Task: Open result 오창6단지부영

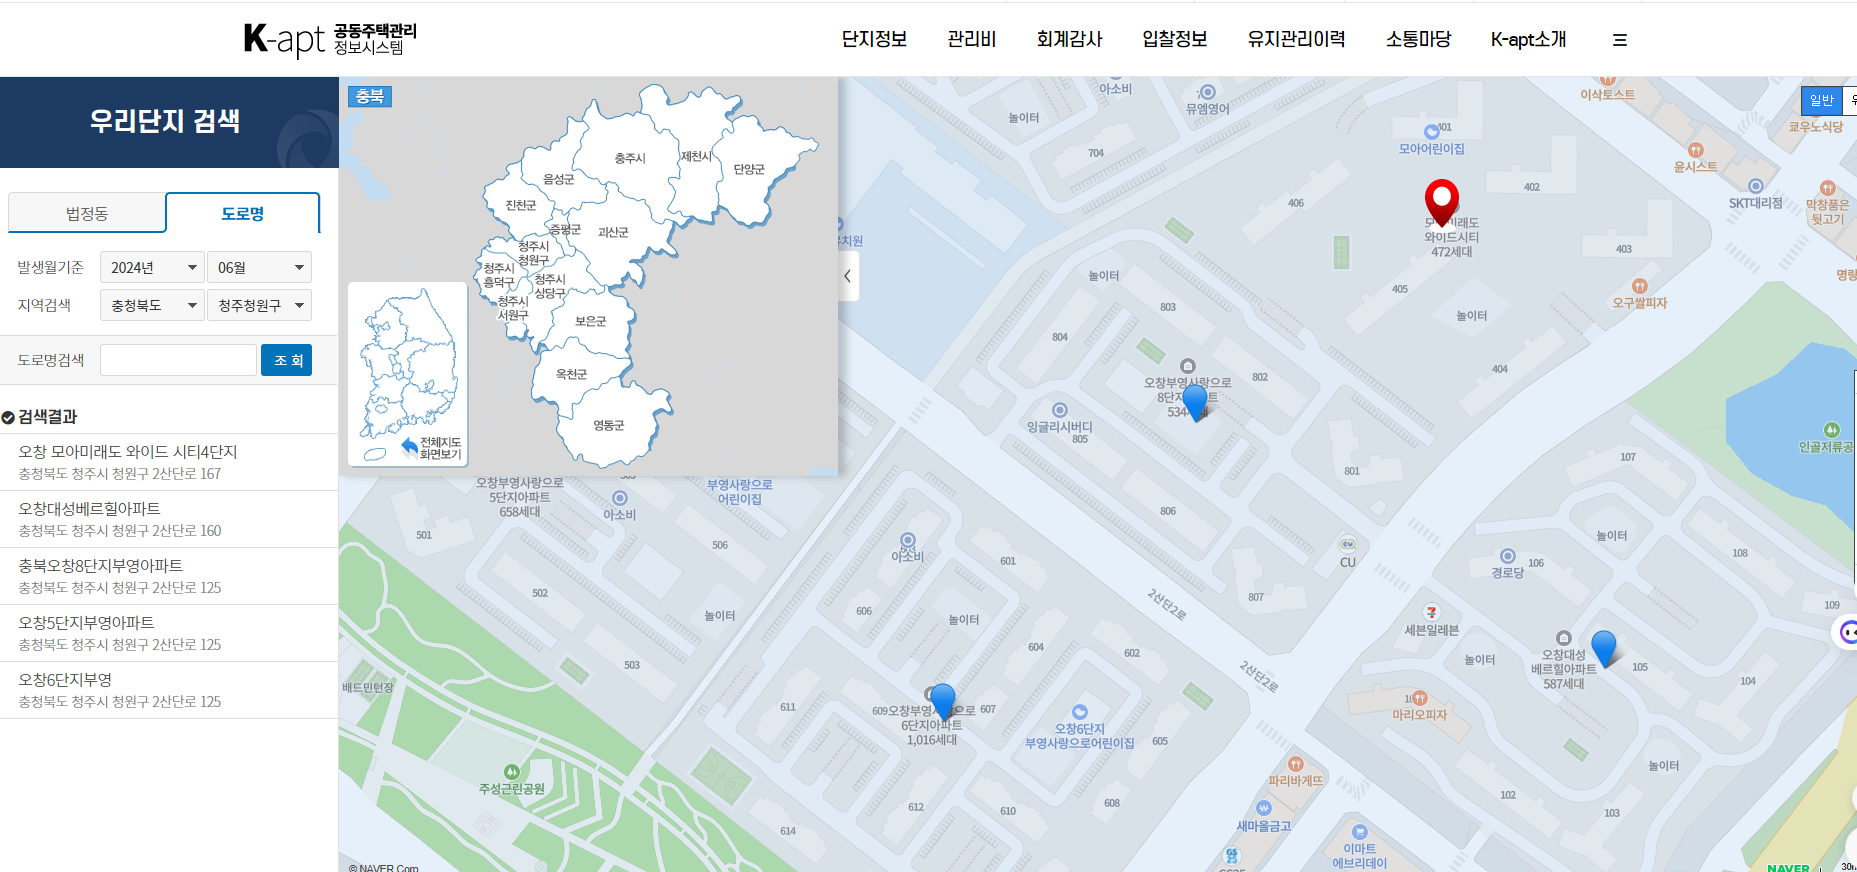Action: (169, 690)
